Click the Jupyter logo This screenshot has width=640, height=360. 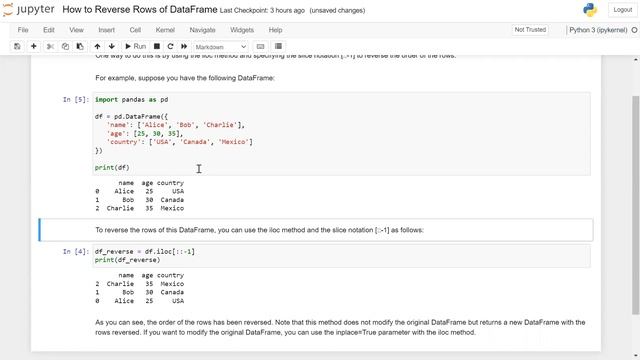29,9
